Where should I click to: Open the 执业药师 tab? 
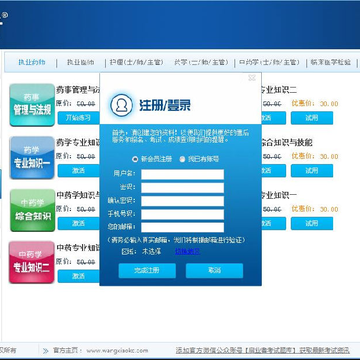(32, 62)
